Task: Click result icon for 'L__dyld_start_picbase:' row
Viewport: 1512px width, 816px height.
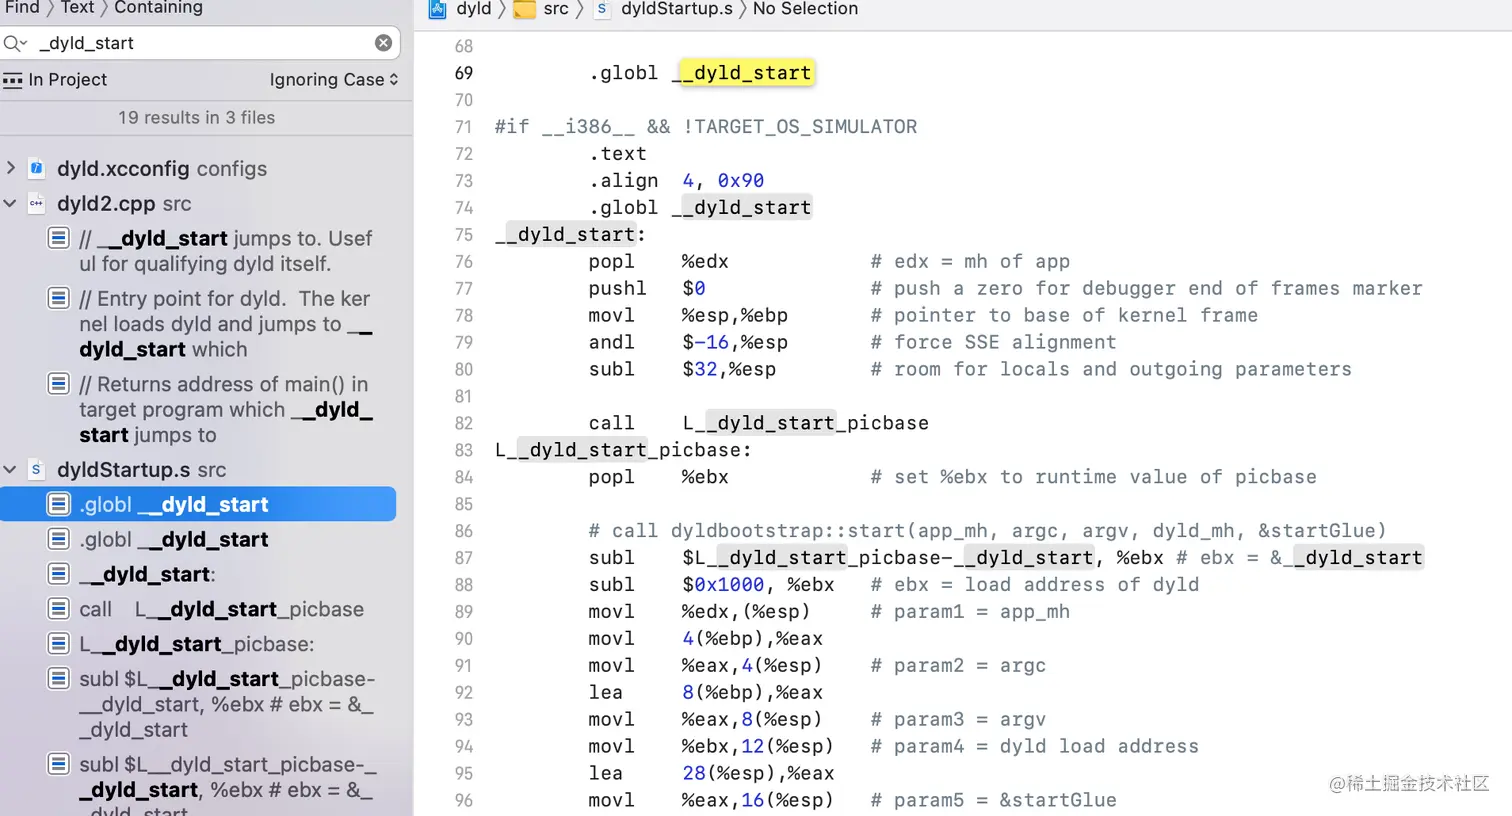Action: (x=59, y=644)
